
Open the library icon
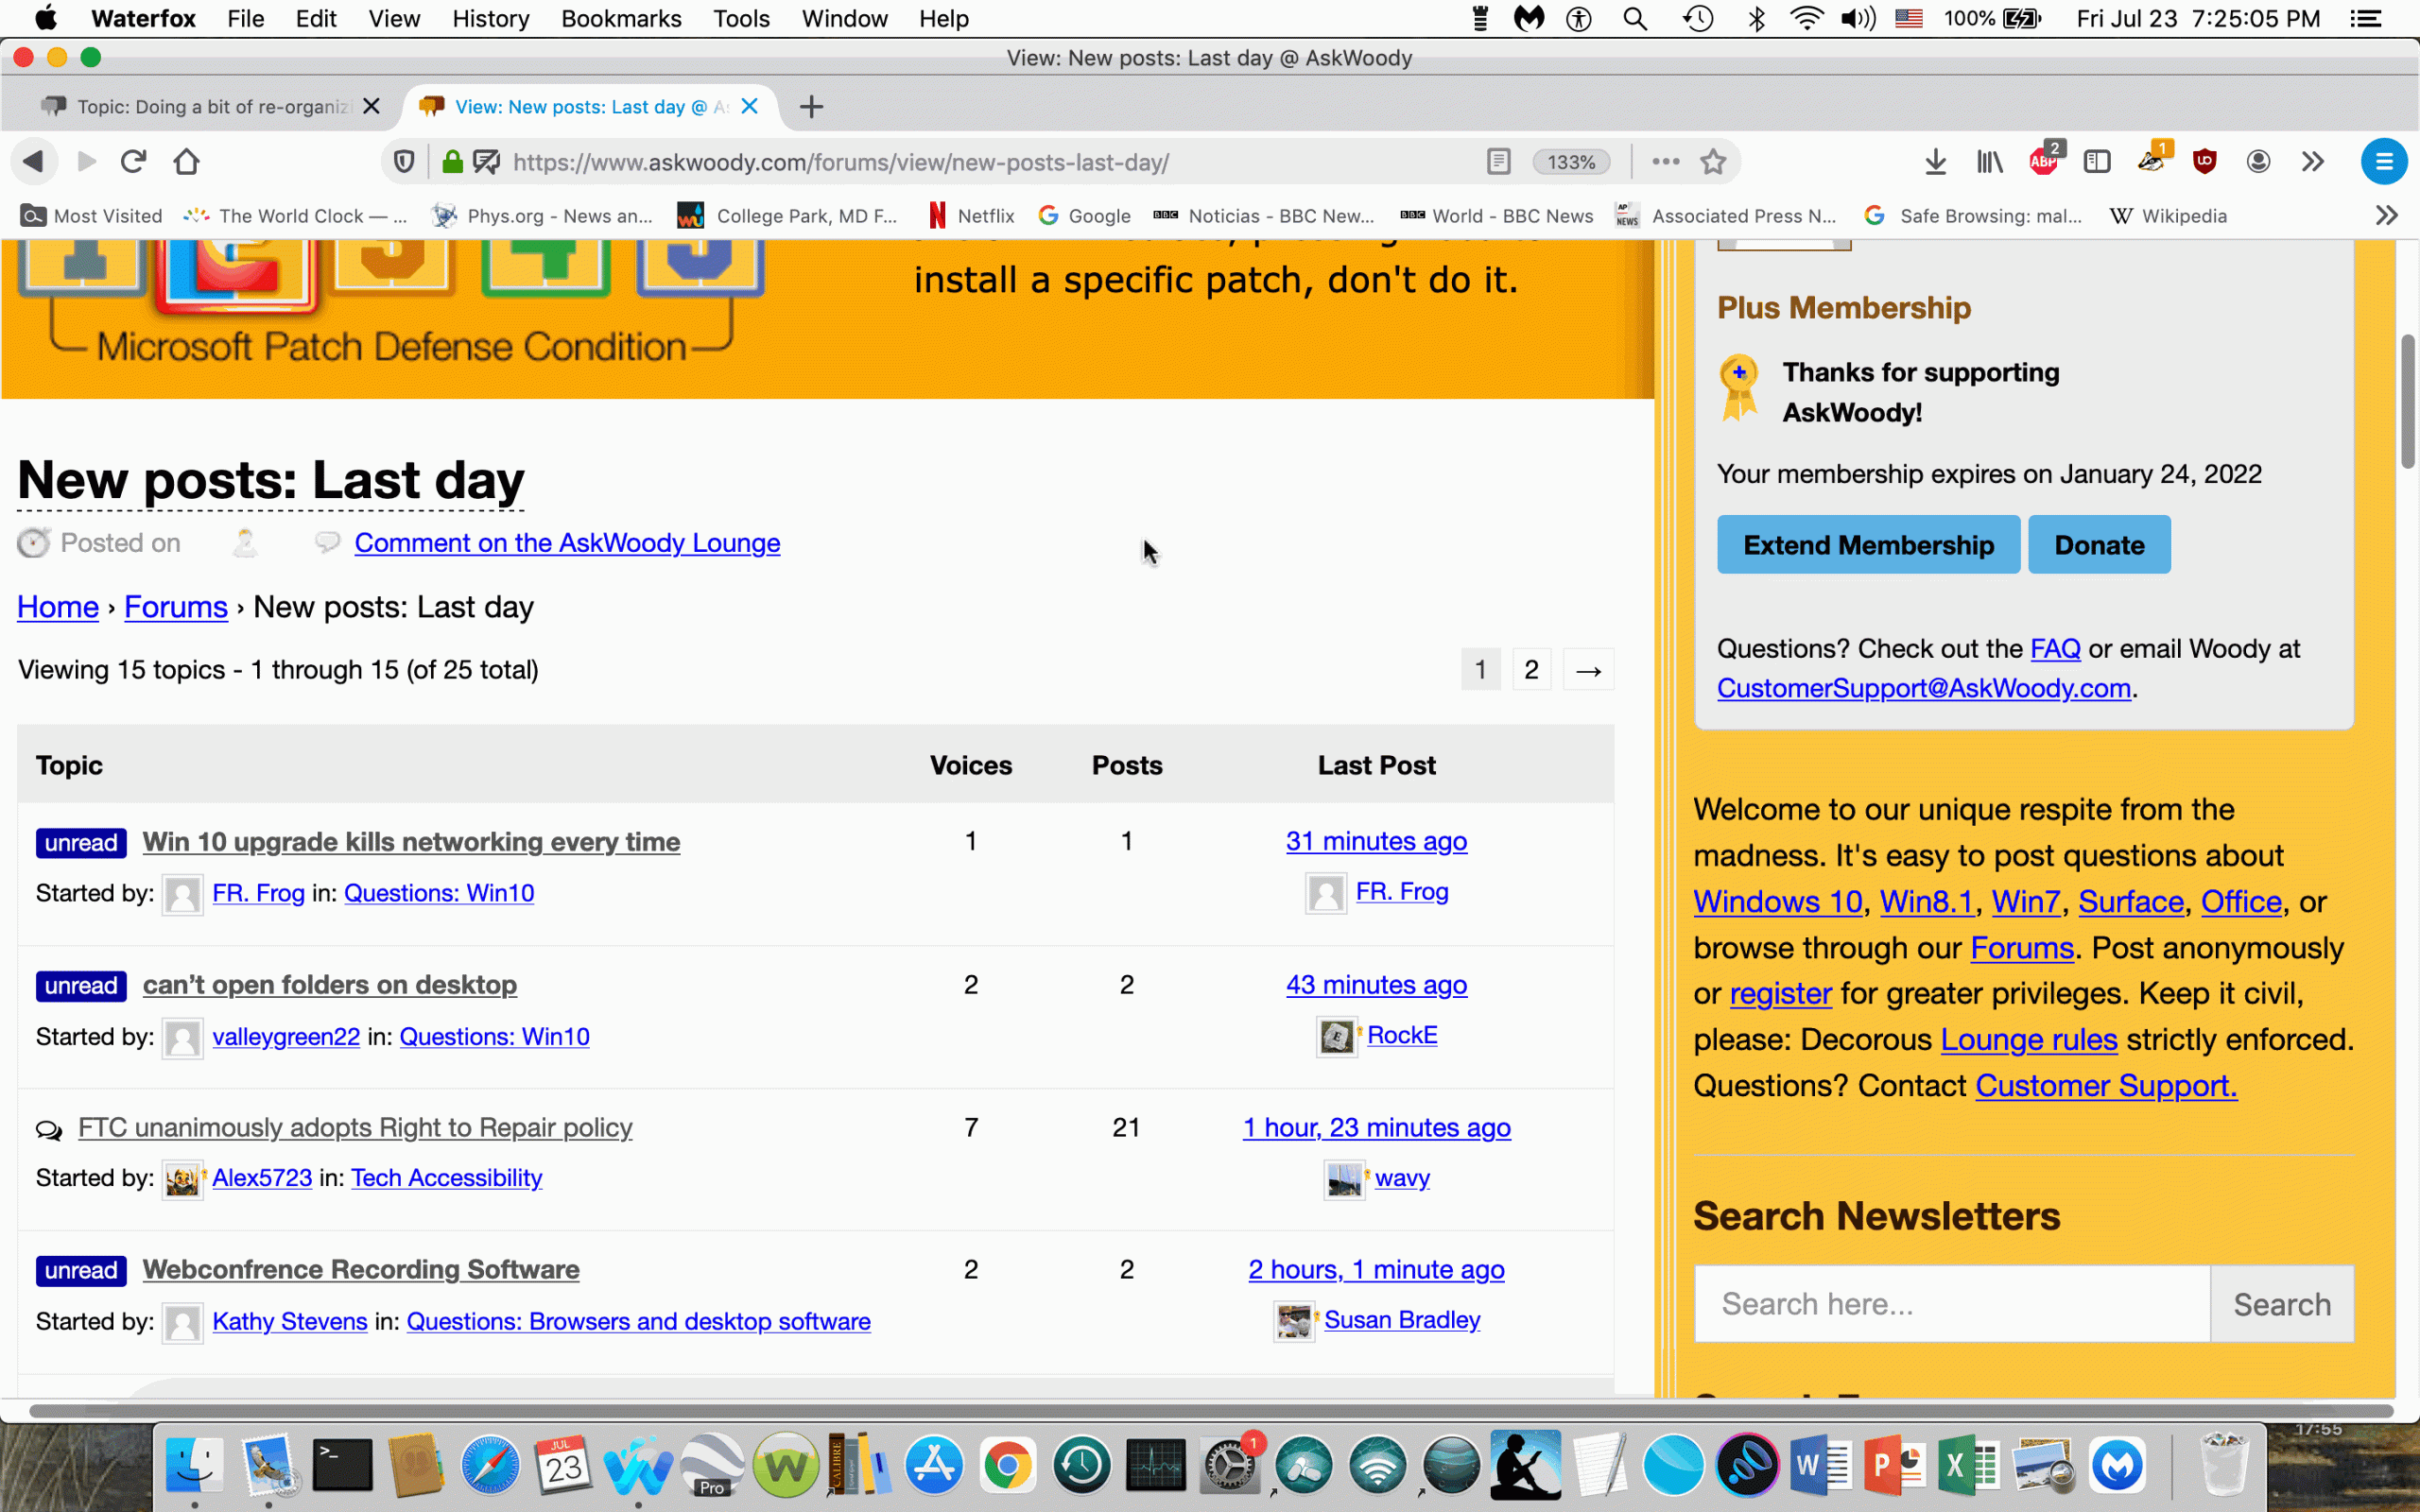pos(1989,162)
